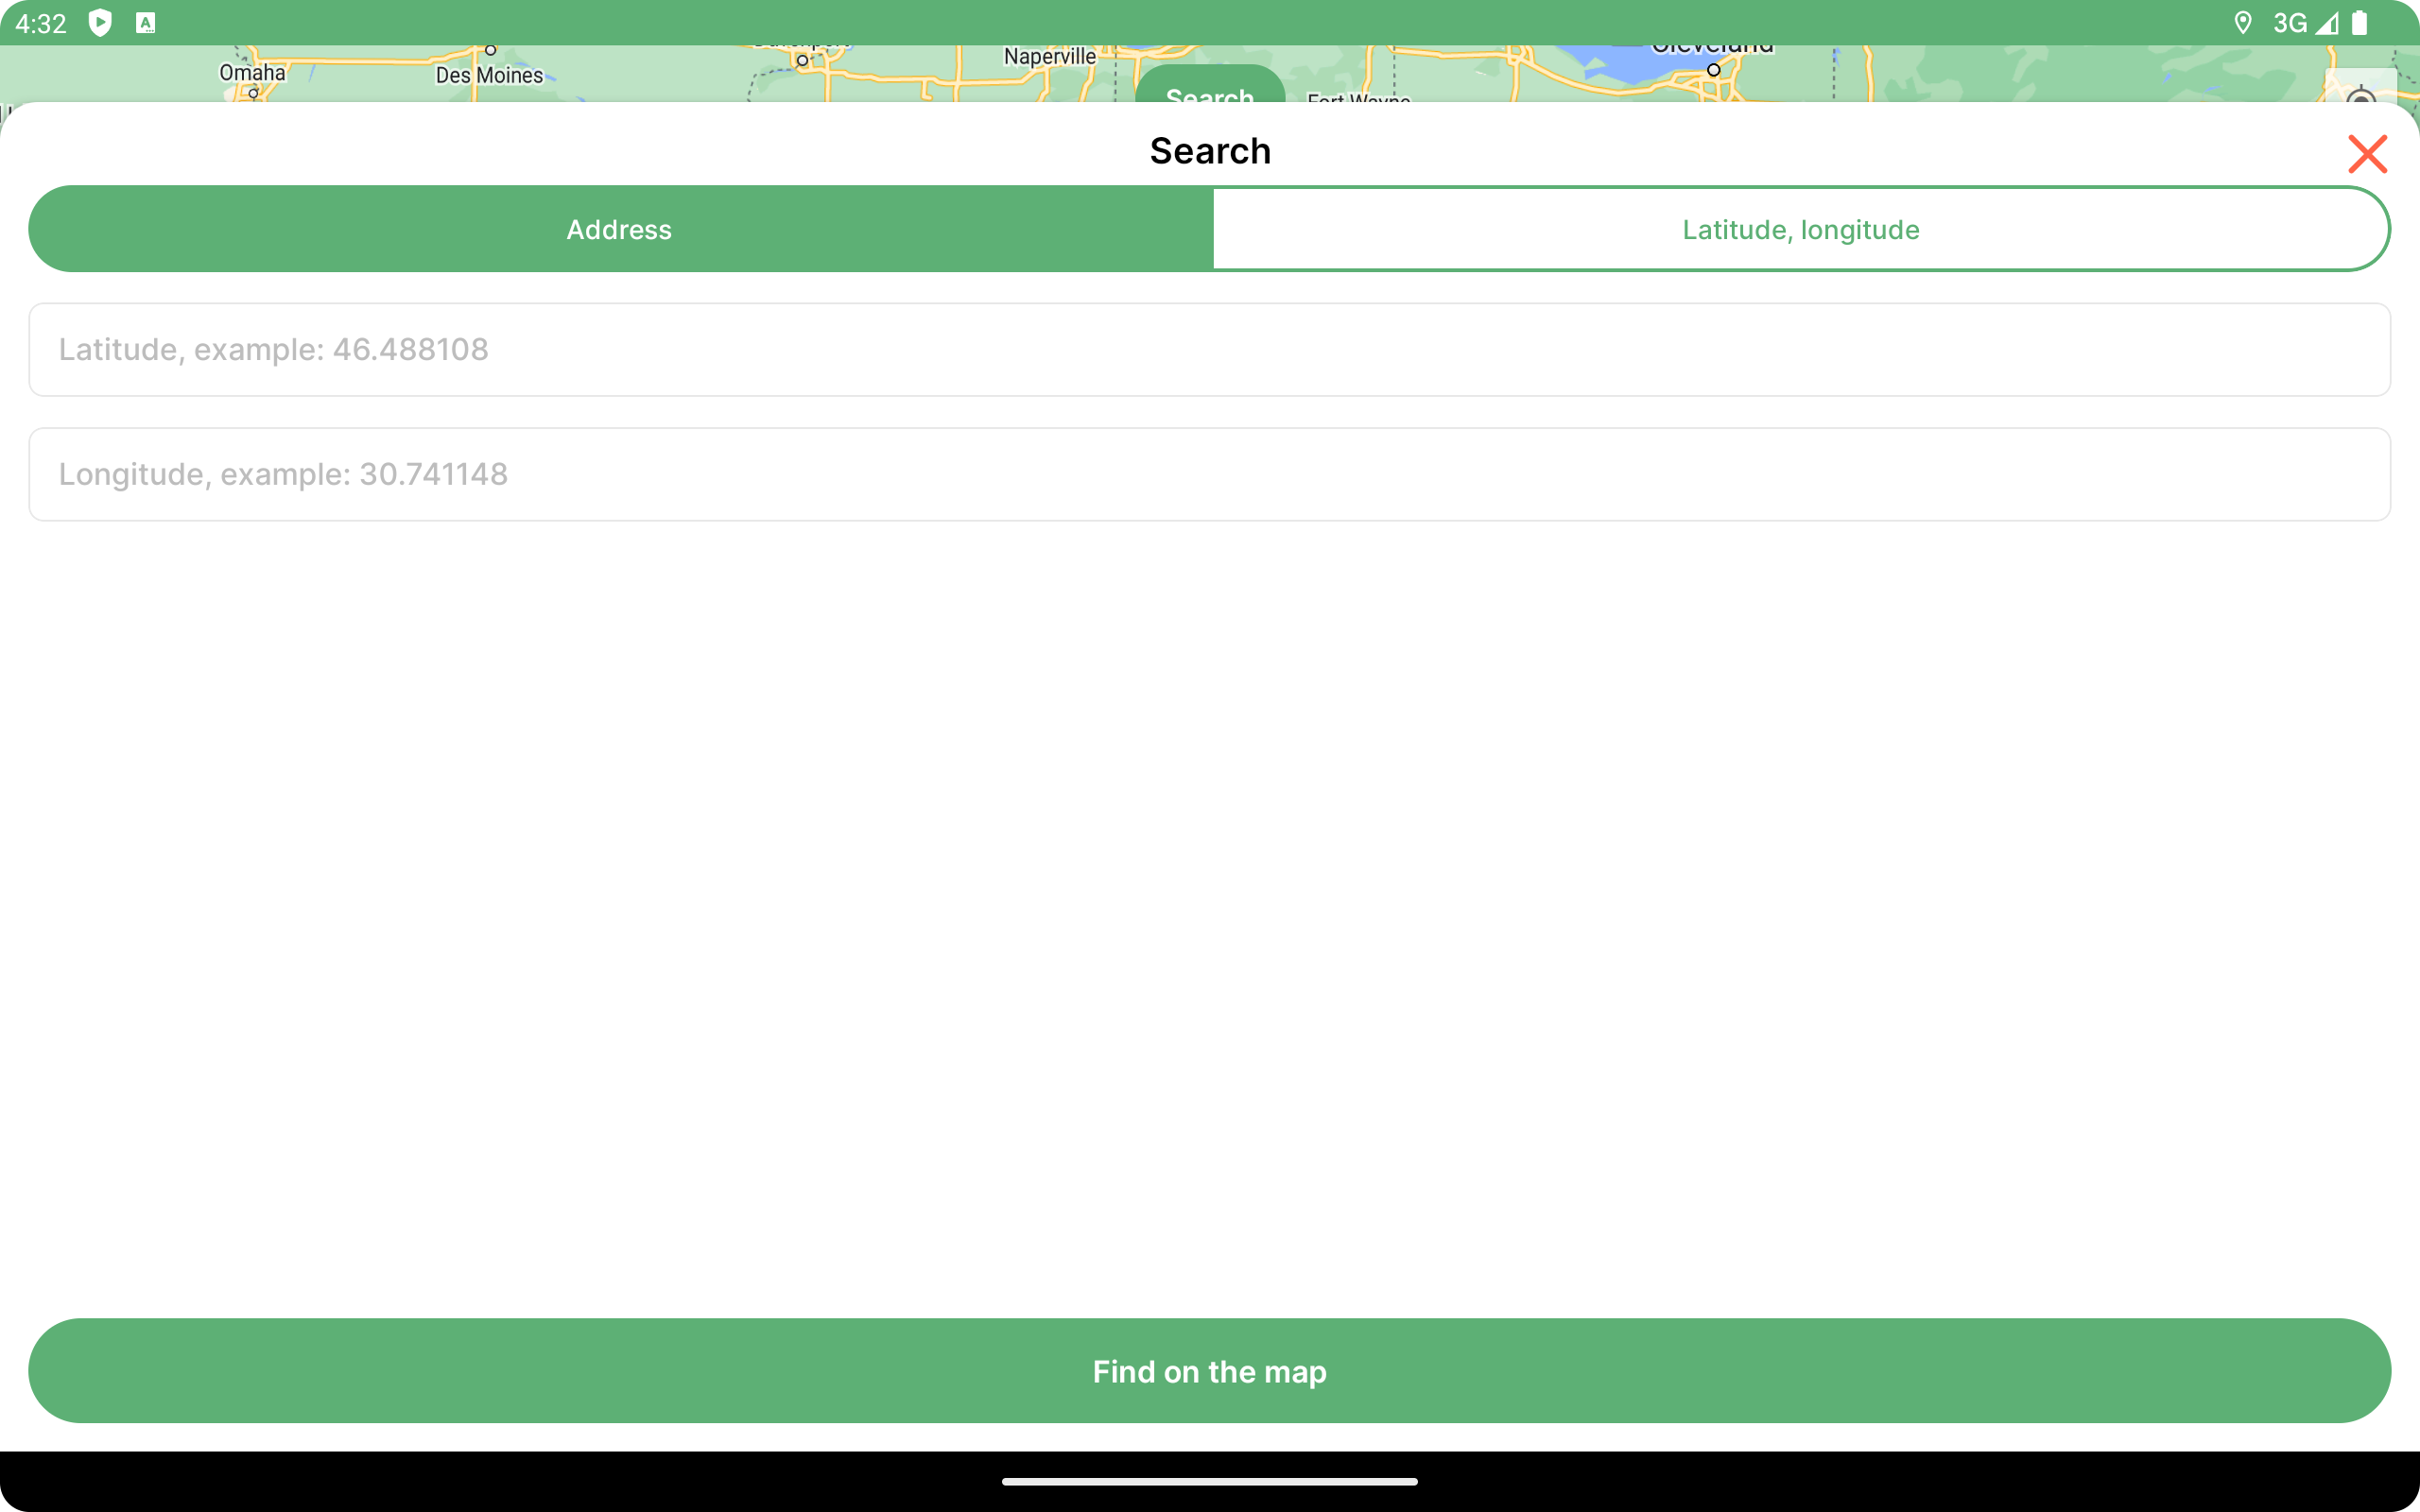
Task: Click Des Moines label on the map
Action: pos(489,75)
